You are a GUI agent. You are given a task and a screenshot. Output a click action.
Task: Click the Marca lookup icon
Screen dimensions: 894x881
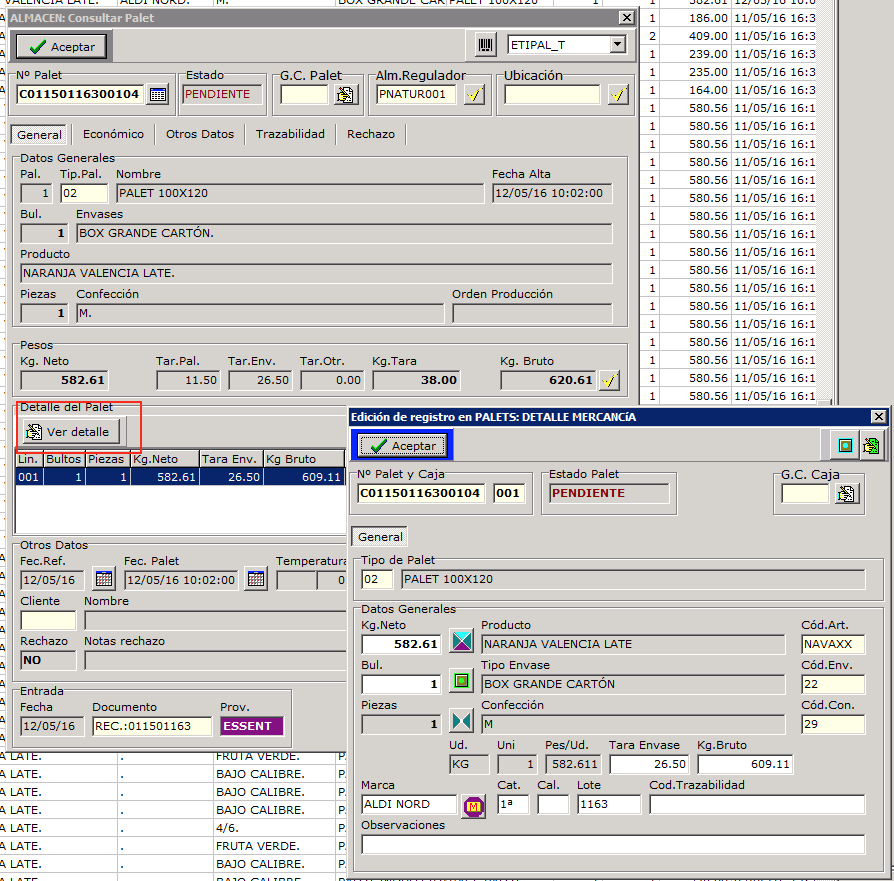point(473,805)
